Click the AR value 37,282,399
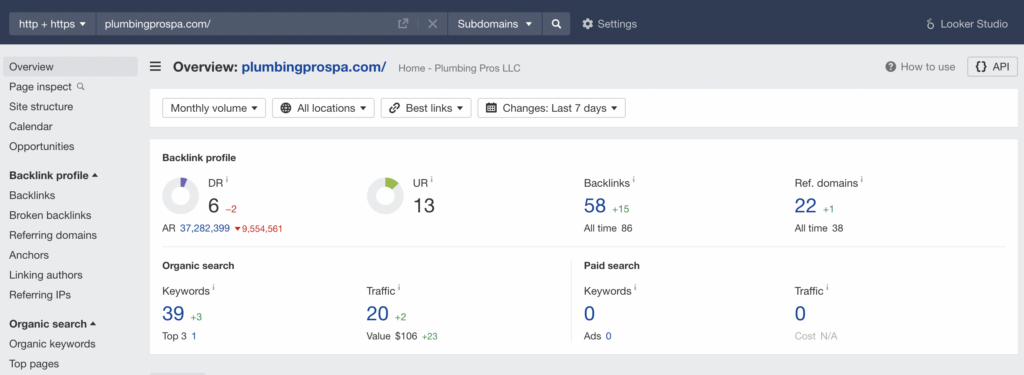Screen dimensions: 1024x375 pyautogui.click(x=204, y=229)
